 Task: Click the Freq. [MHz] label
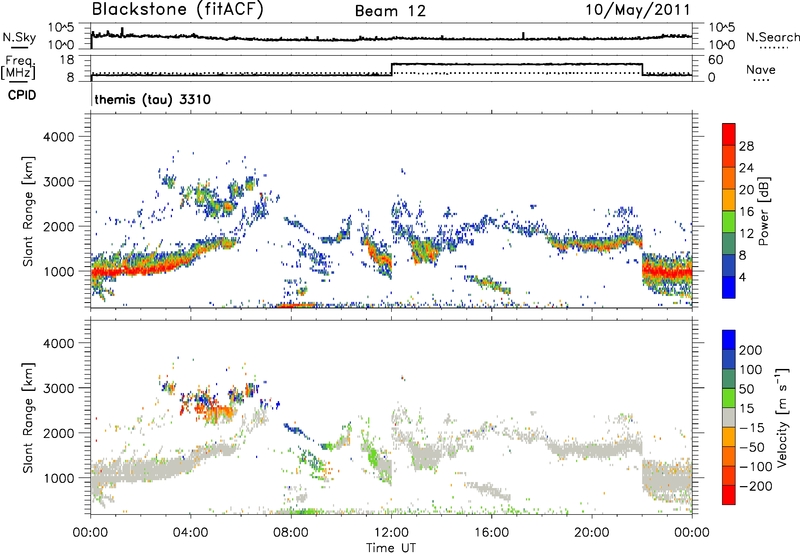19,67
